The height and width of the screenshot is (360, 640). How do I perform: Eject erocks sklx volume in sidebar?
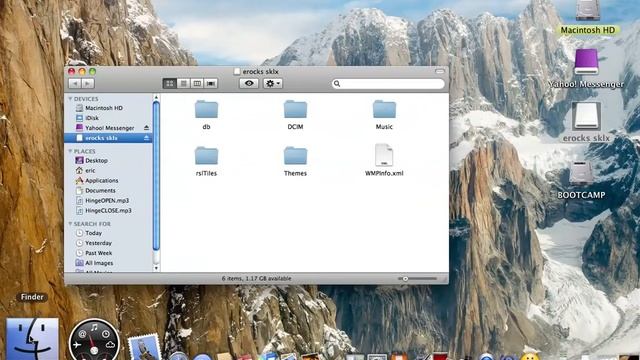pyautogui.click(x=146, y=138)
